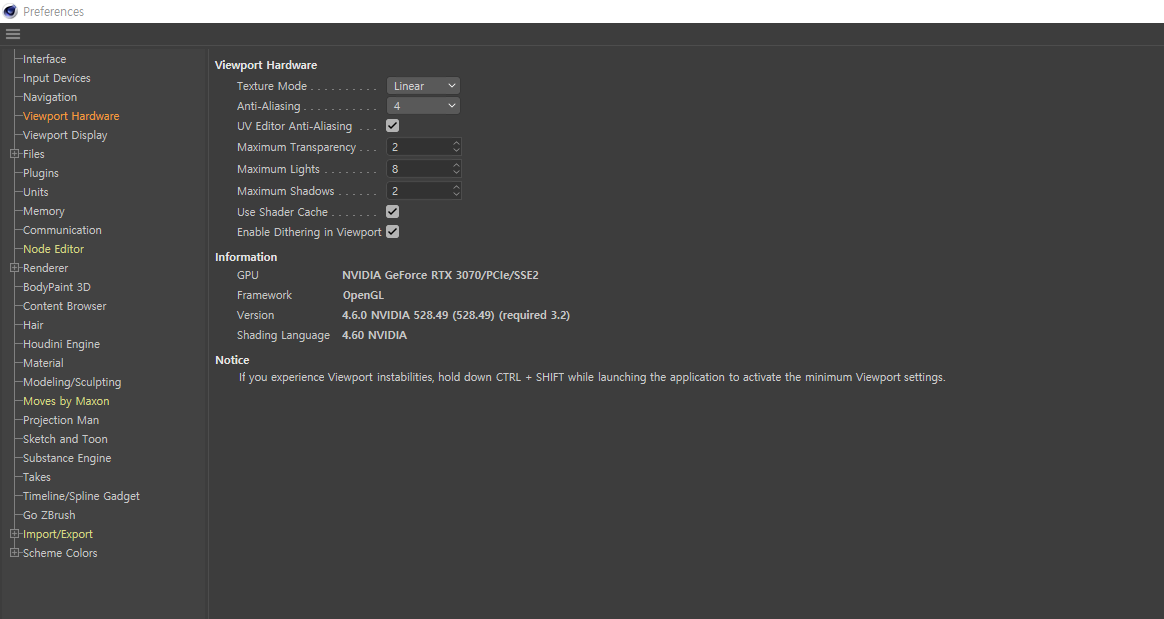1164x619 pixels.
Task: Select Content Browser settings
Action: click(65, 306)
